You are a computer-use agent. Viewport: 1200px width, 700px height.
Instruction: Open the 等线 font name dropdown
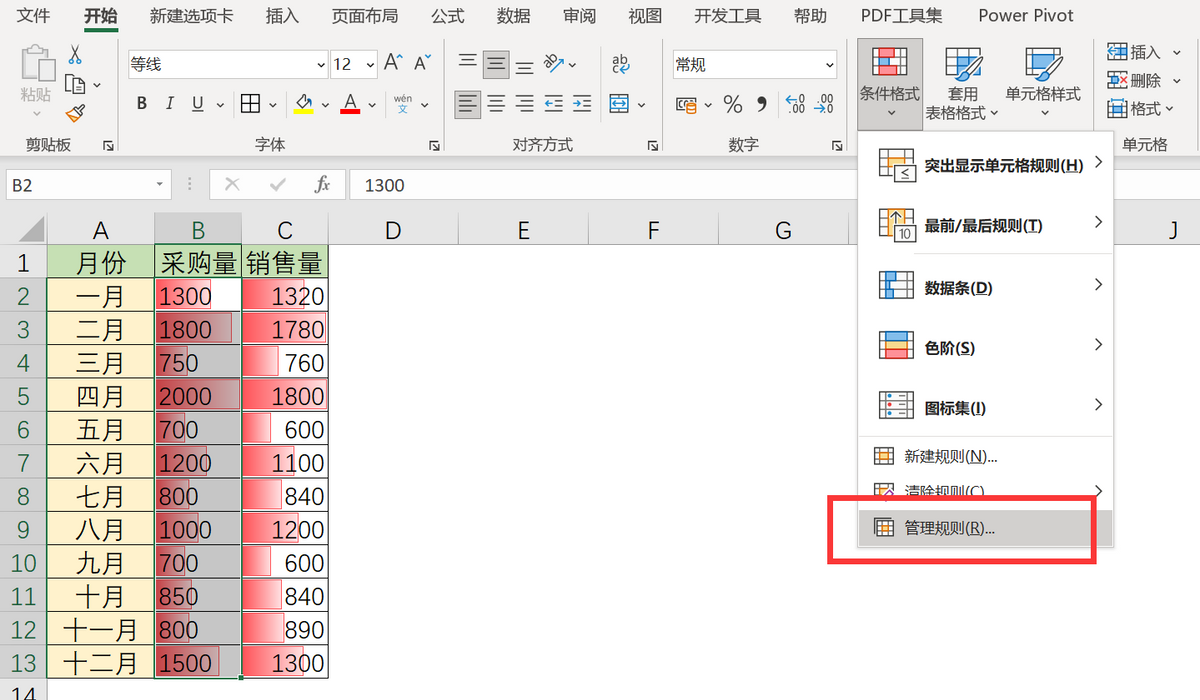tap(320, 65)
